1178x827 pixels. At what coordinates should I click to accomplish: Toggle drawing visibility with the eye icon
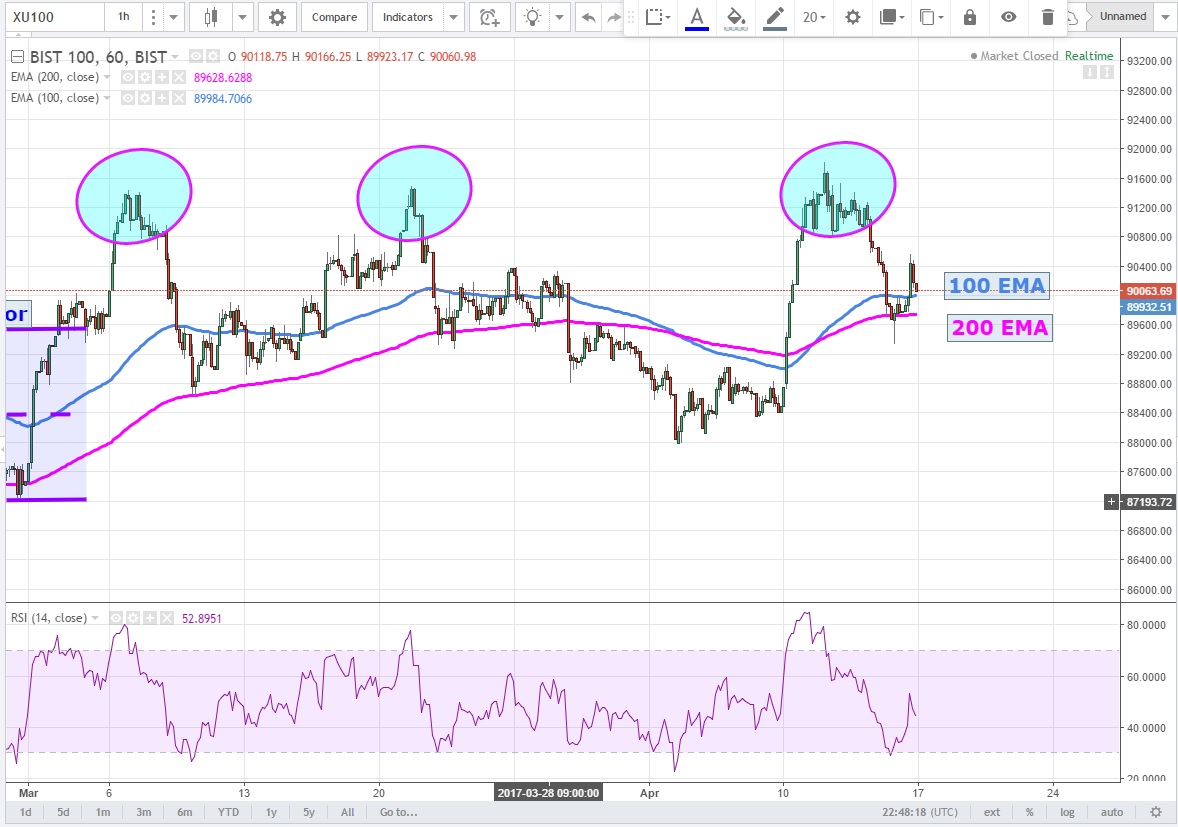[1009, 17]
